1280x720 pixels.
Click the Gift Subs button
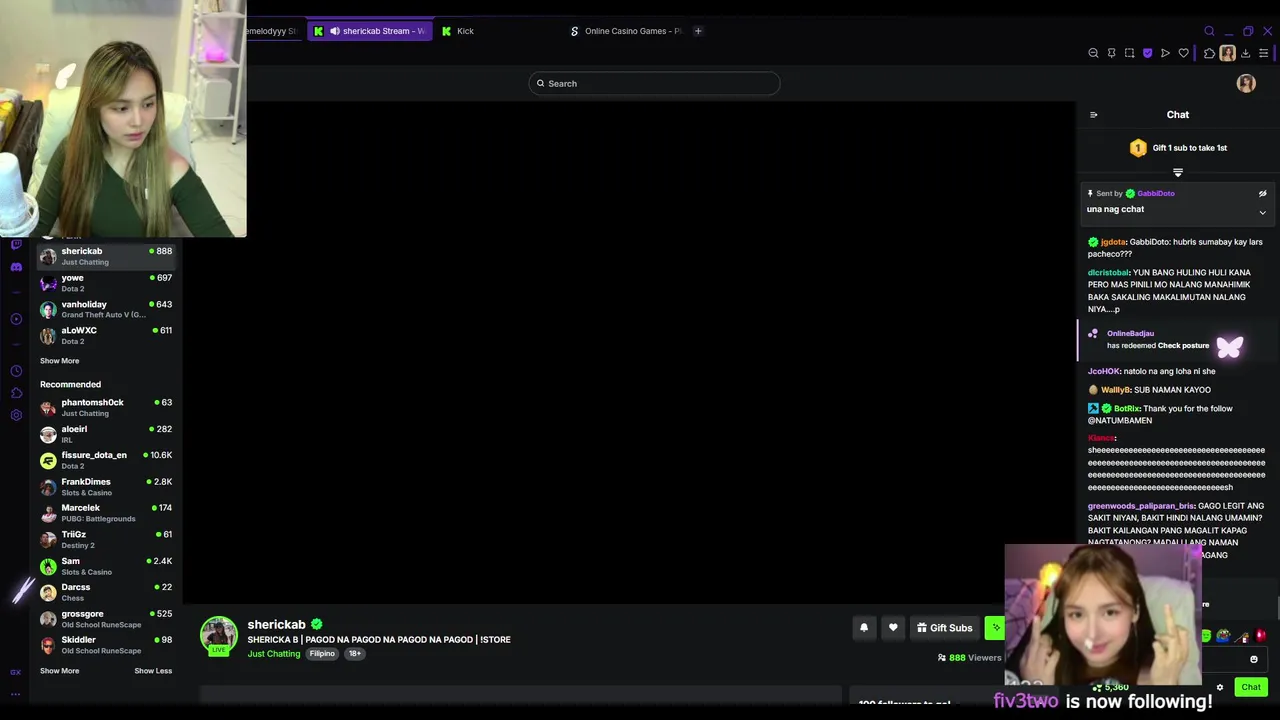[944, 628]
